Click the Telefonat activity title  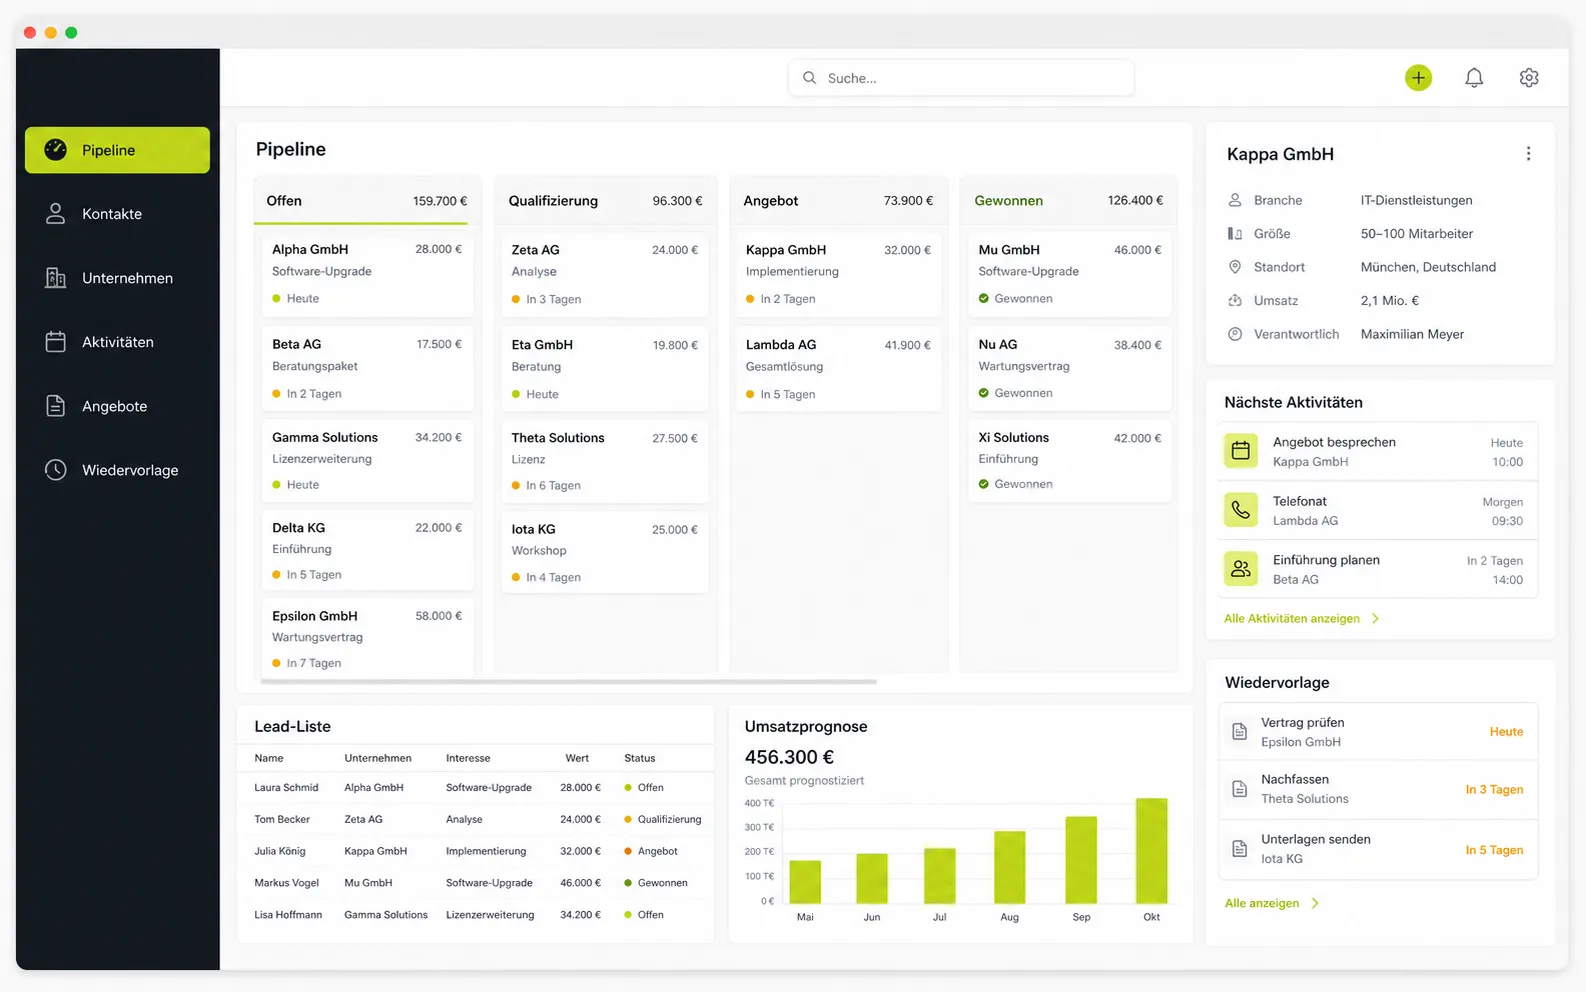click(x=1299, y=501)
